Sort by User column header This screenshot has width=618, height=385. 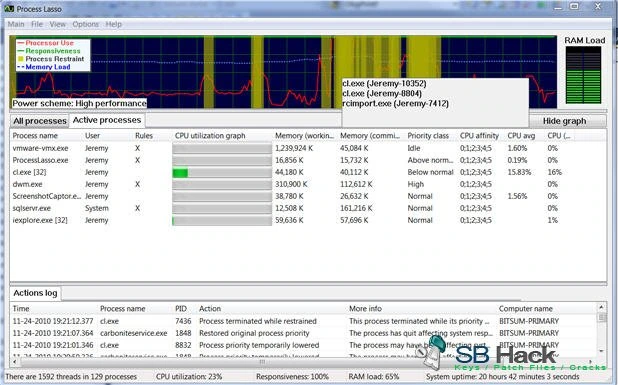click(93, 136)
